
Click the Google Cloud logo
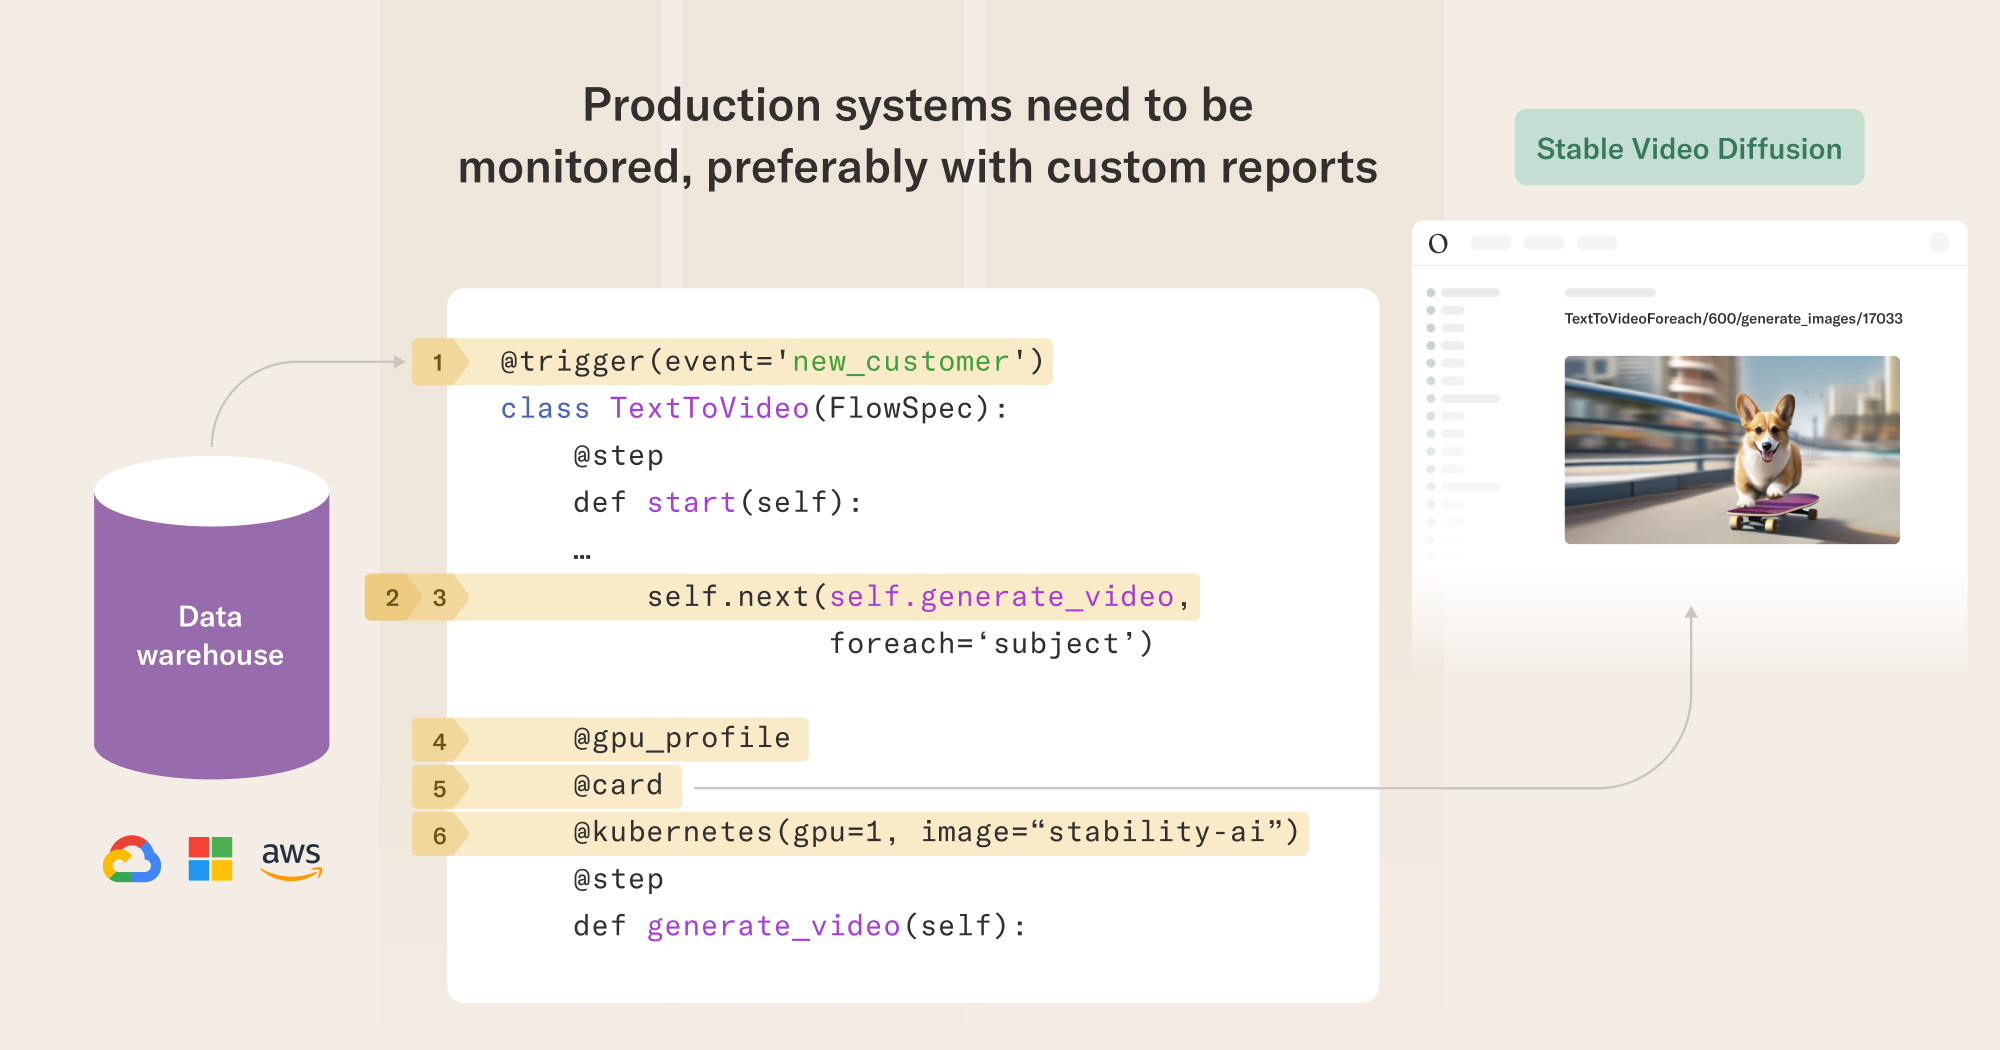pyautogui.click(x=132, y=859)
